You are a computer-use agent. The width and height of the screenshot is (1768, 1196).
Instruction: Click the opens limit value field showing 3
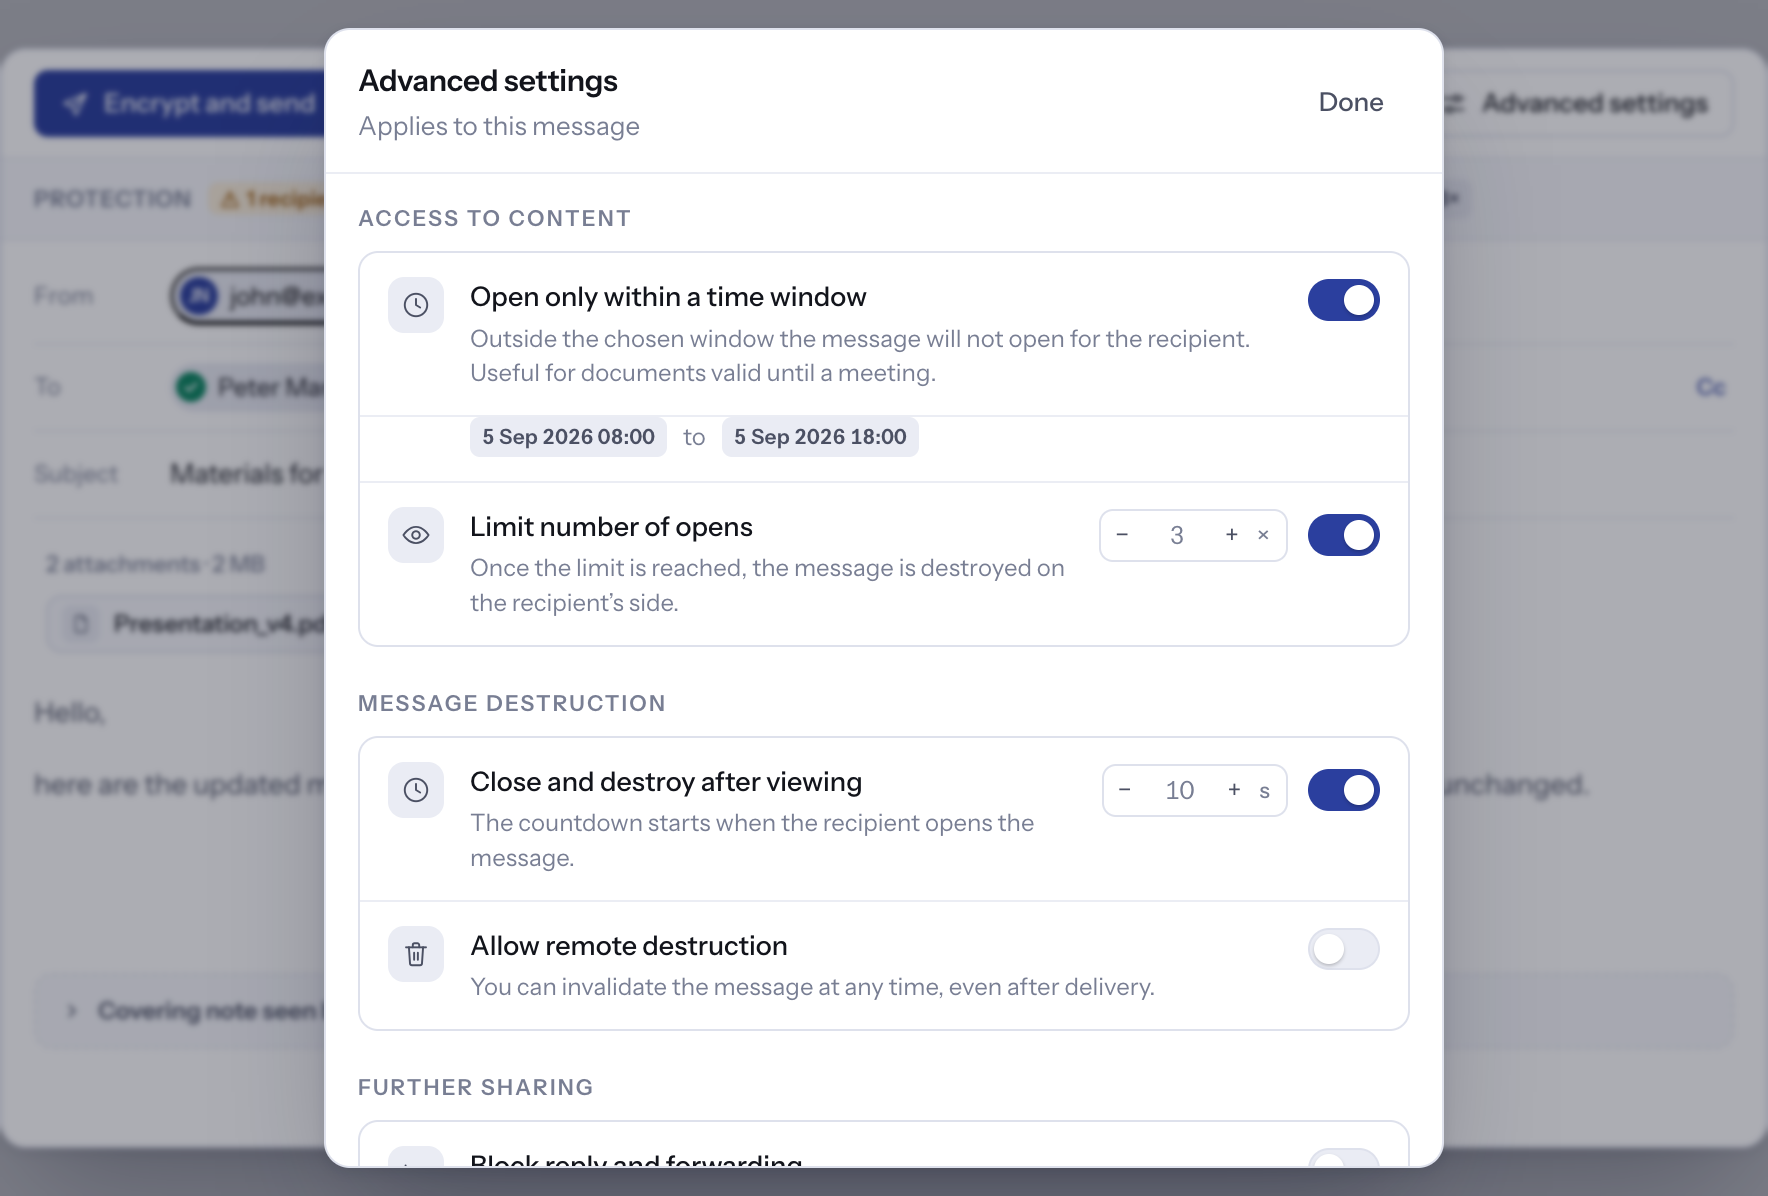coord(1177,535)
